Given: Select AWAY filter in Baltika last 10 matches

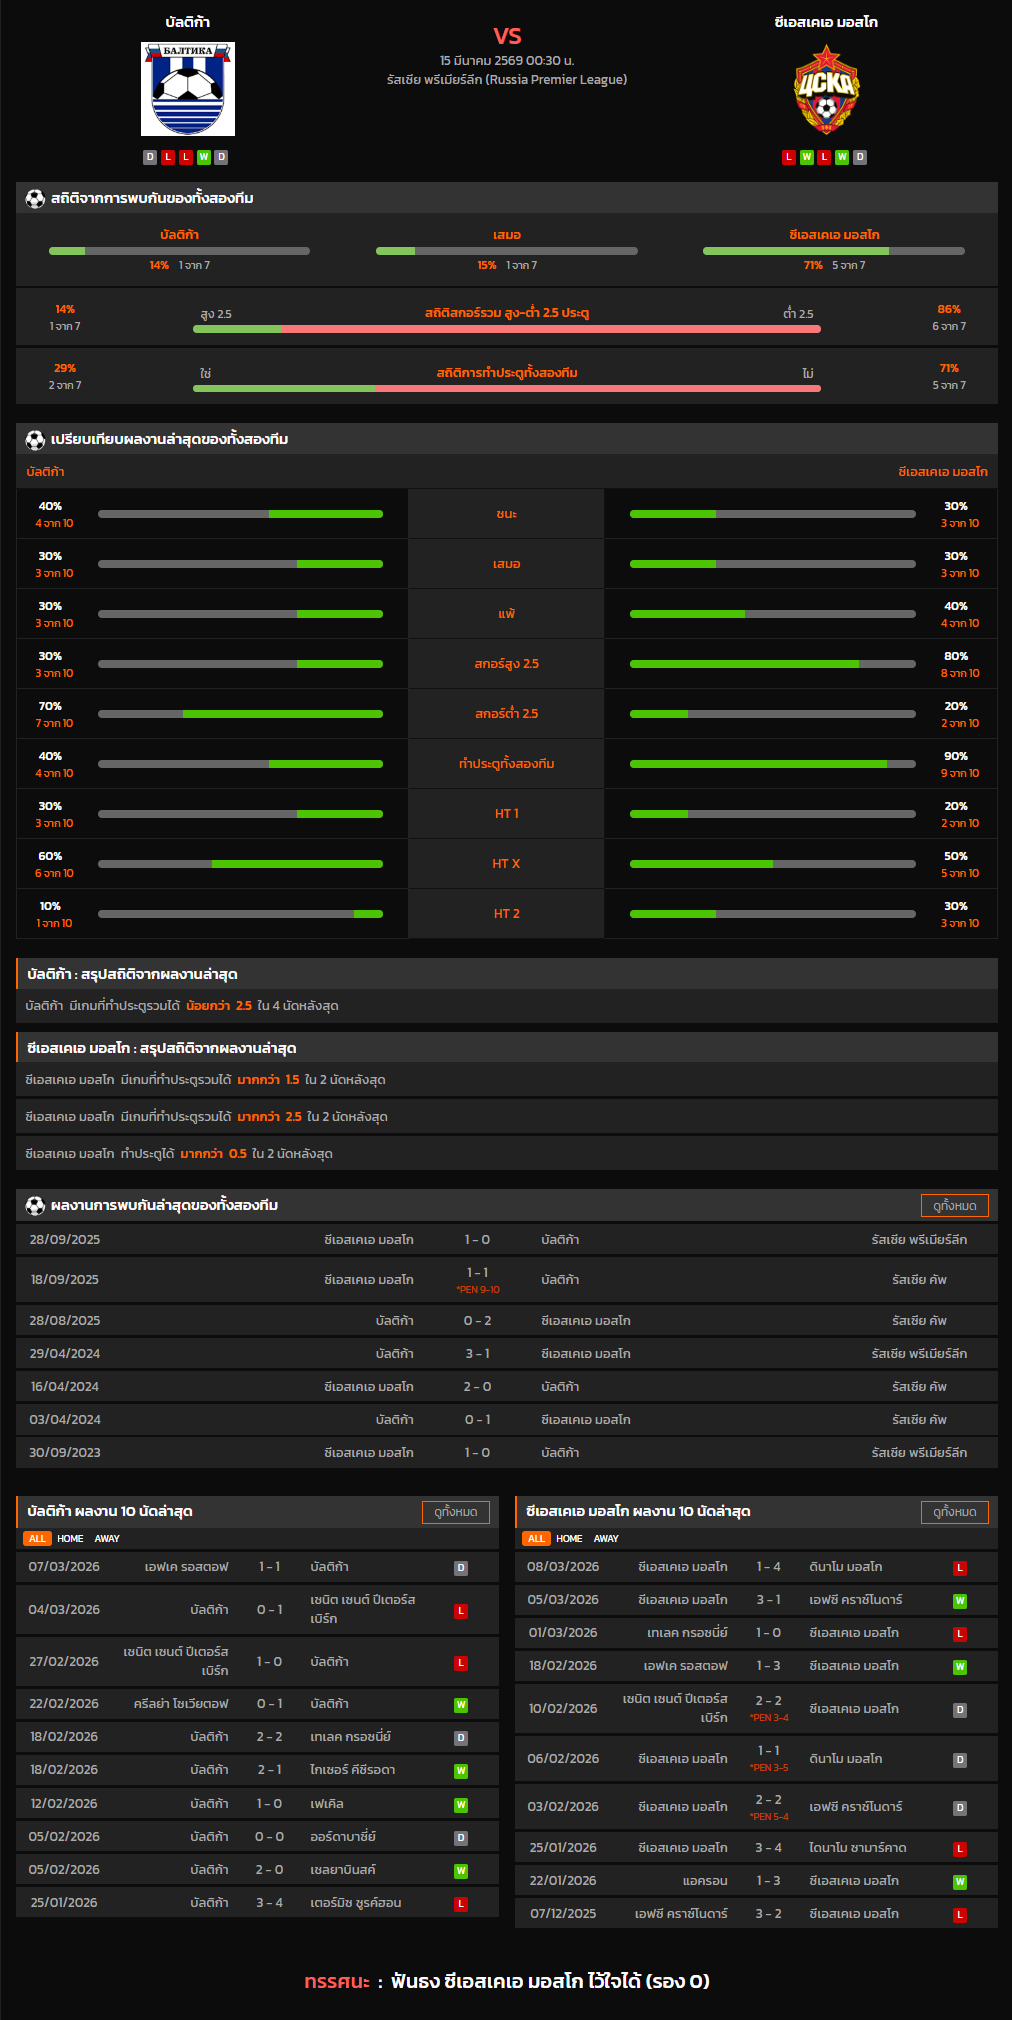Looking at the screenshot, I should [x=107, y=1539].
